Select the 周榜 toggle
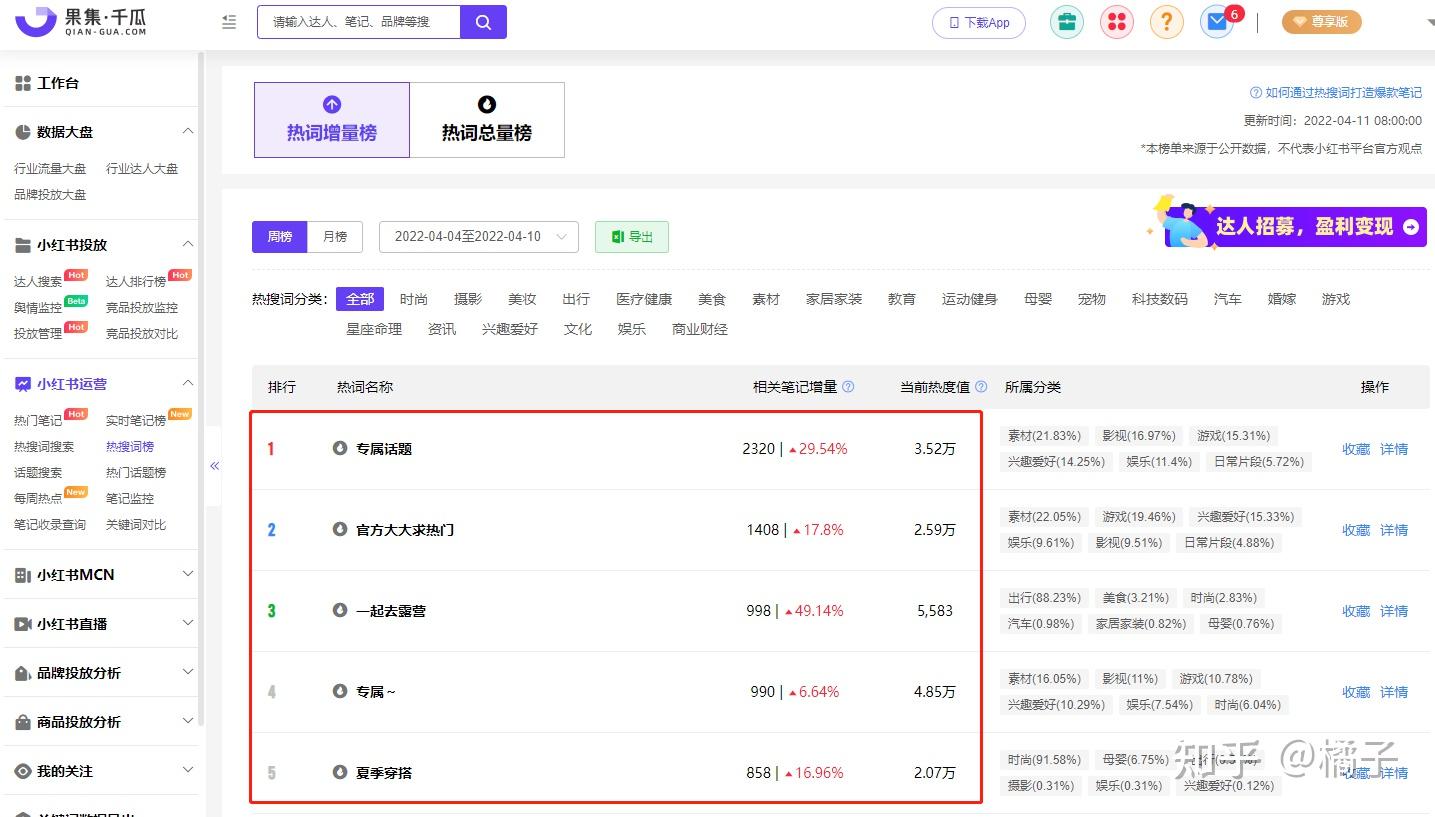The image size is (1435, 817). click(x=279, y=237)
